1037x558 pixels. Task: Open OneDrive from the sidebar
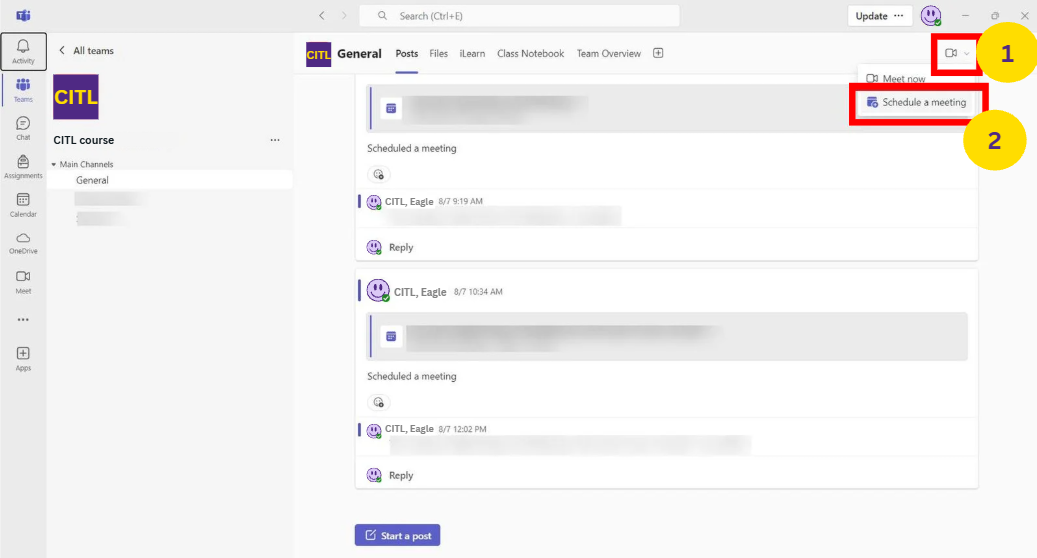[23, 242]
